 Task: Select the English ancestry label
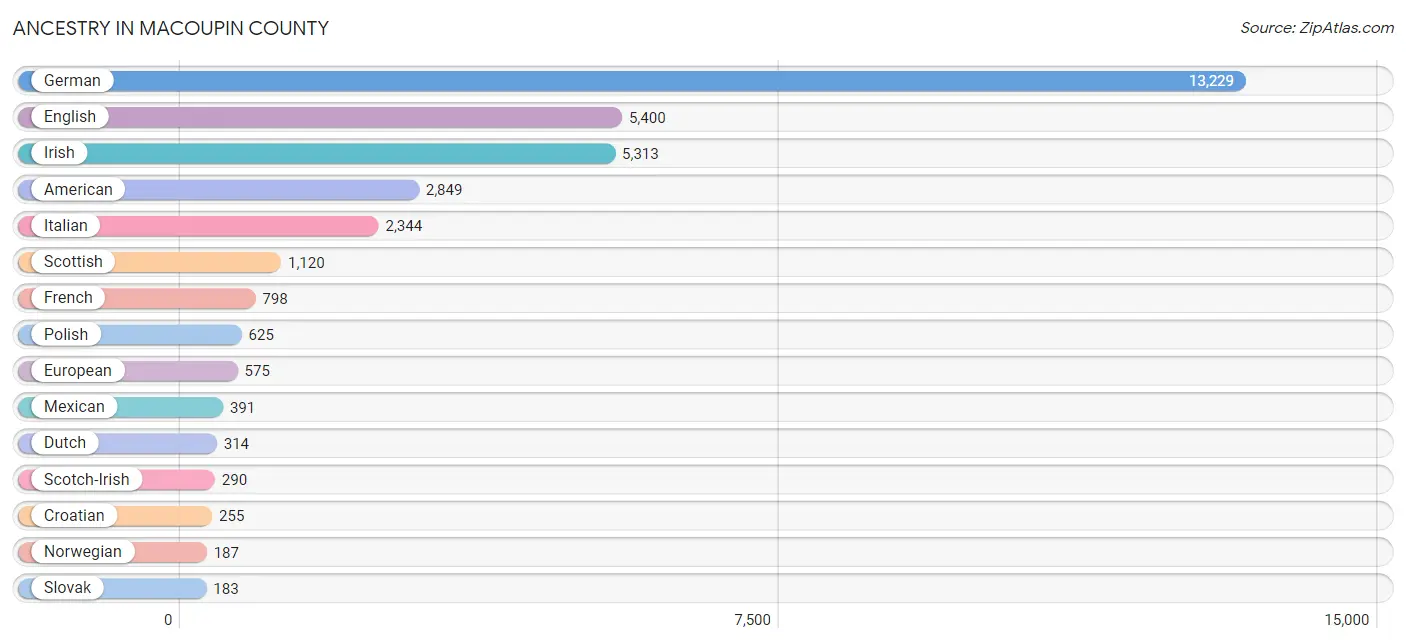point(70,117)
